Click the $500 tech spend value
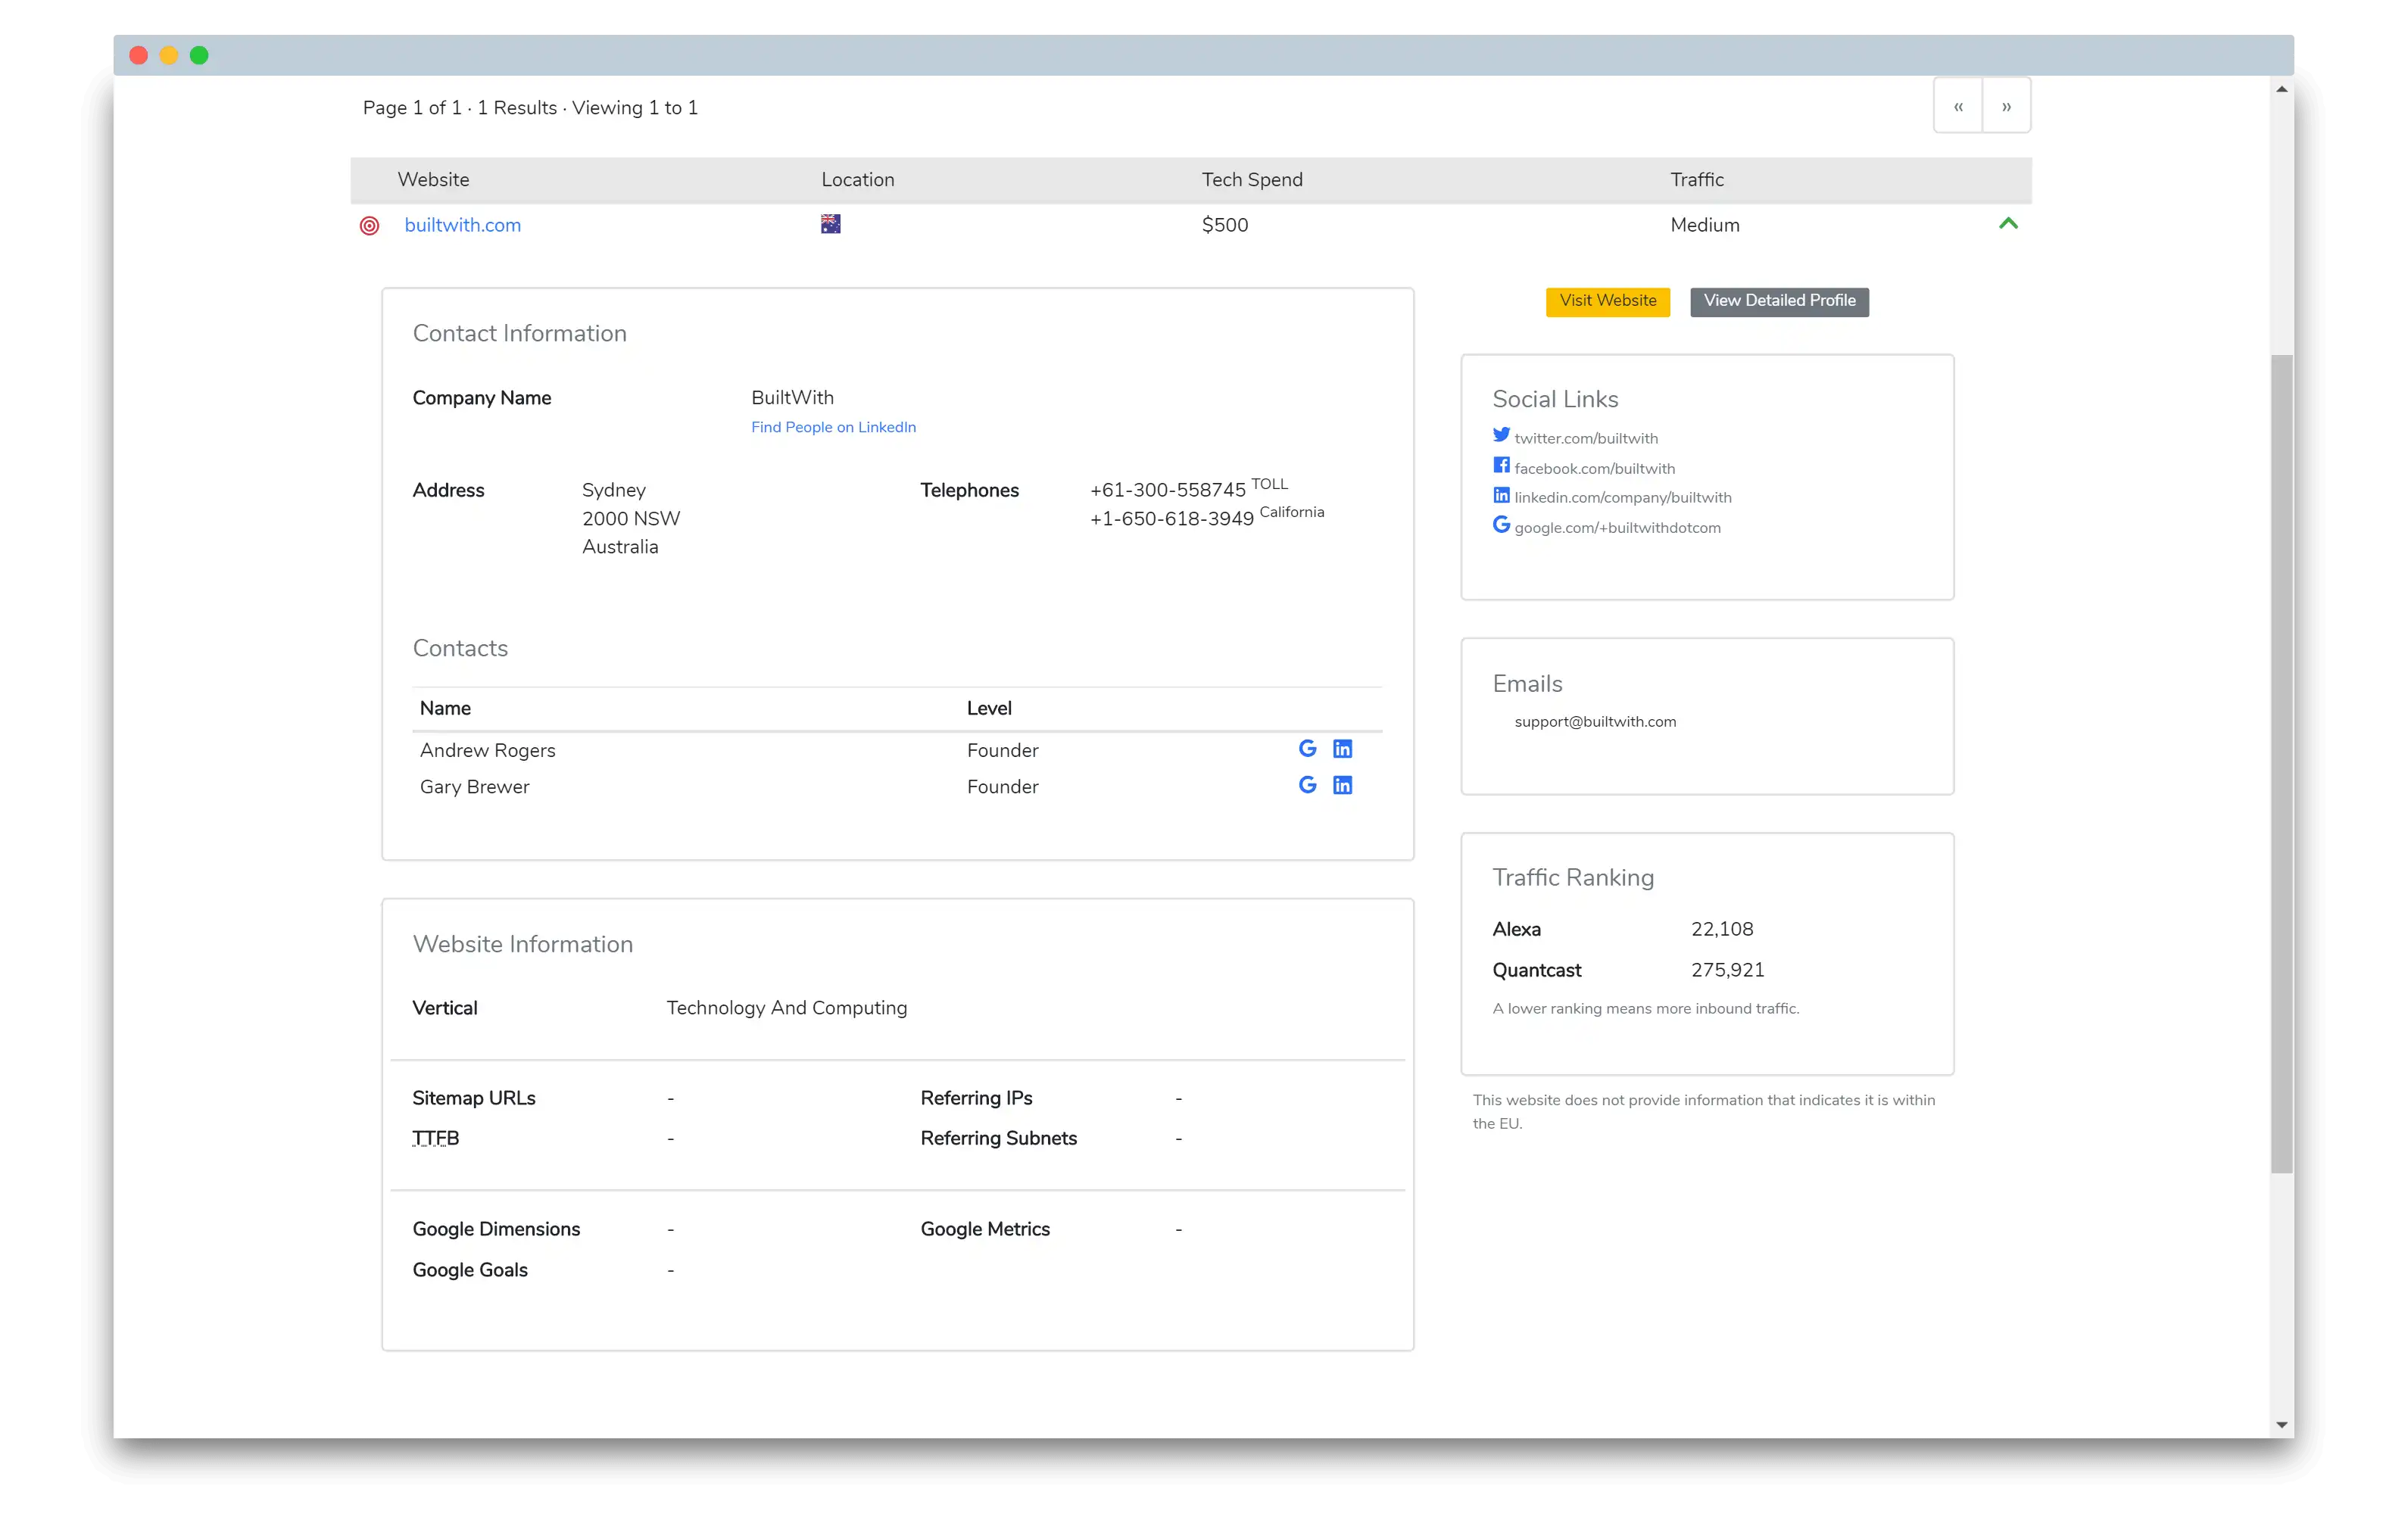2408x1514 pixels. (x=1224, y=226)
